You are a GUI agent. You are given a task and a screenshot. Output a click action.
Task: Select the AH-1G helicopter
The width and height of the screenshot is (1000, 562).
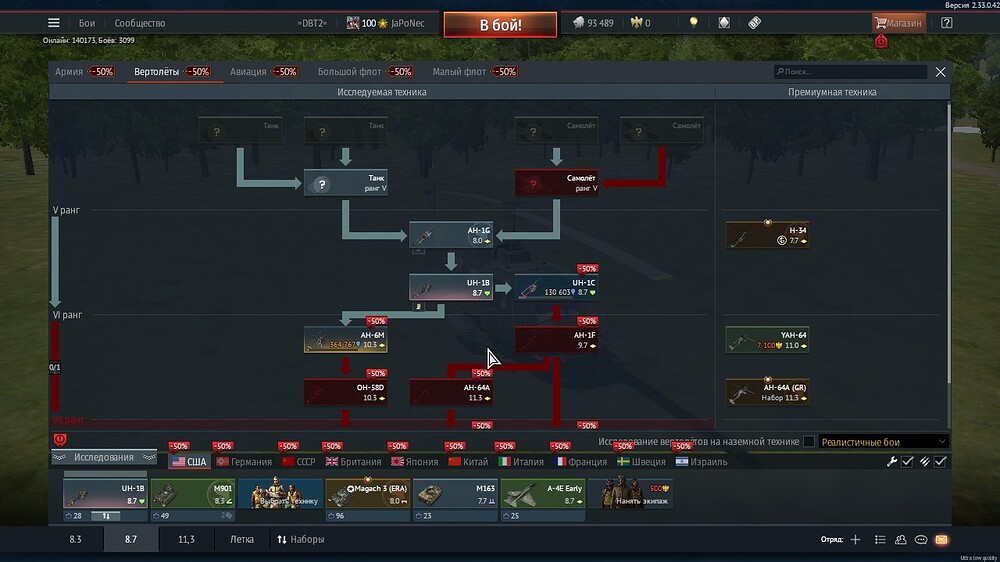[x=451, y=235]
